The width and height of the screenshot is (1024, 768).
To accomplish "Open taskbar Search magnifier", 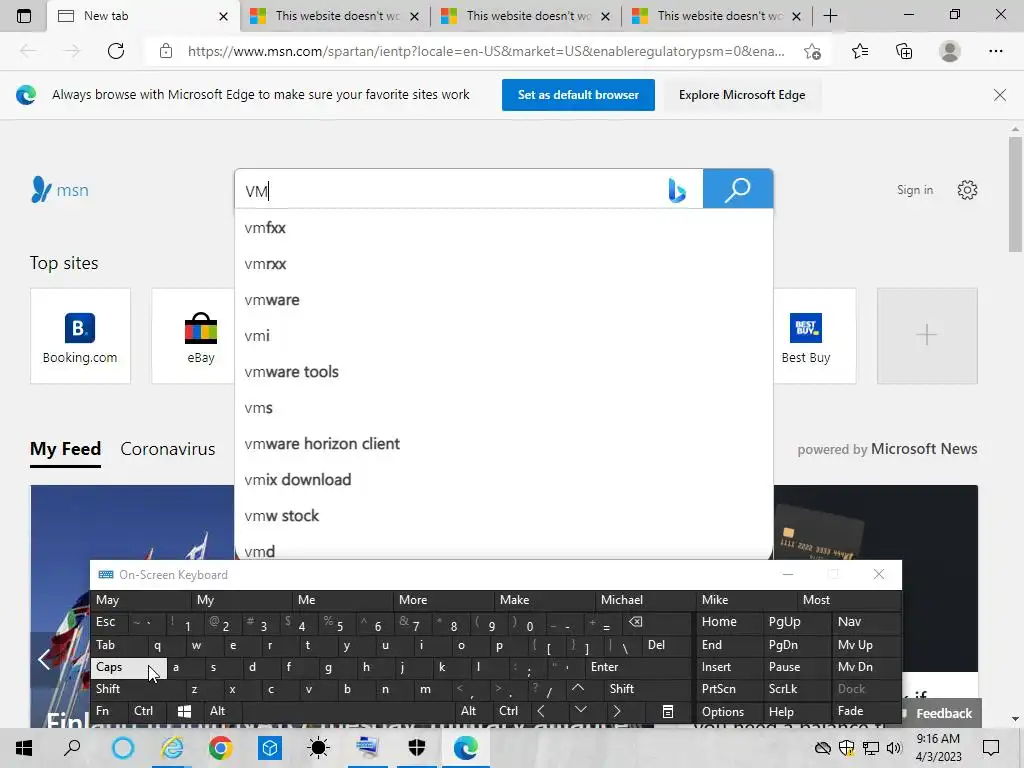I will point(72,748).
